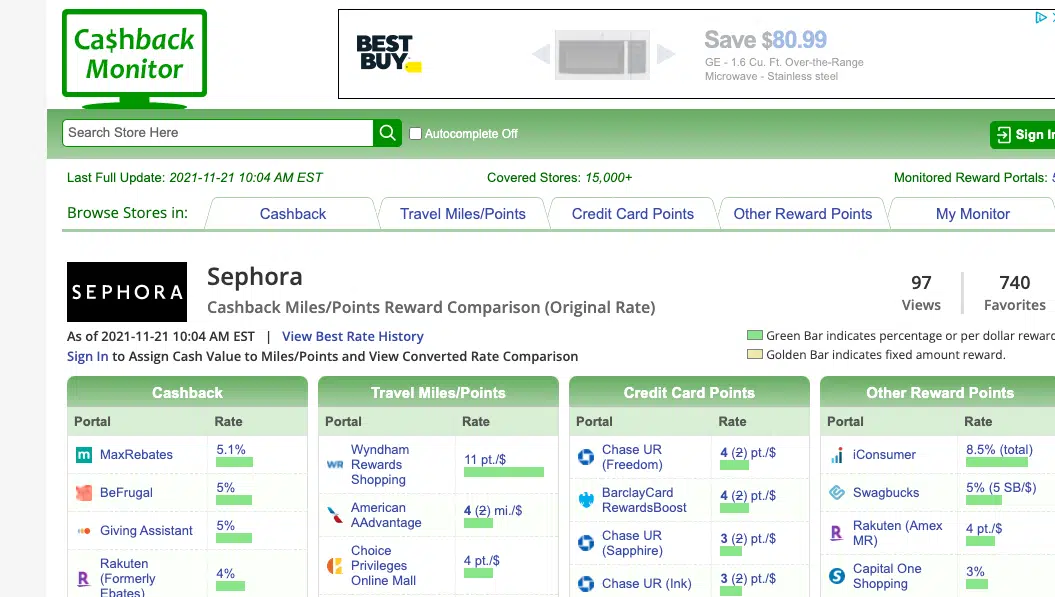Viewport: 1055px width, 597px height.
Task: Open the Travel Miles/Points browse tab
Action: tap(463, 214)
